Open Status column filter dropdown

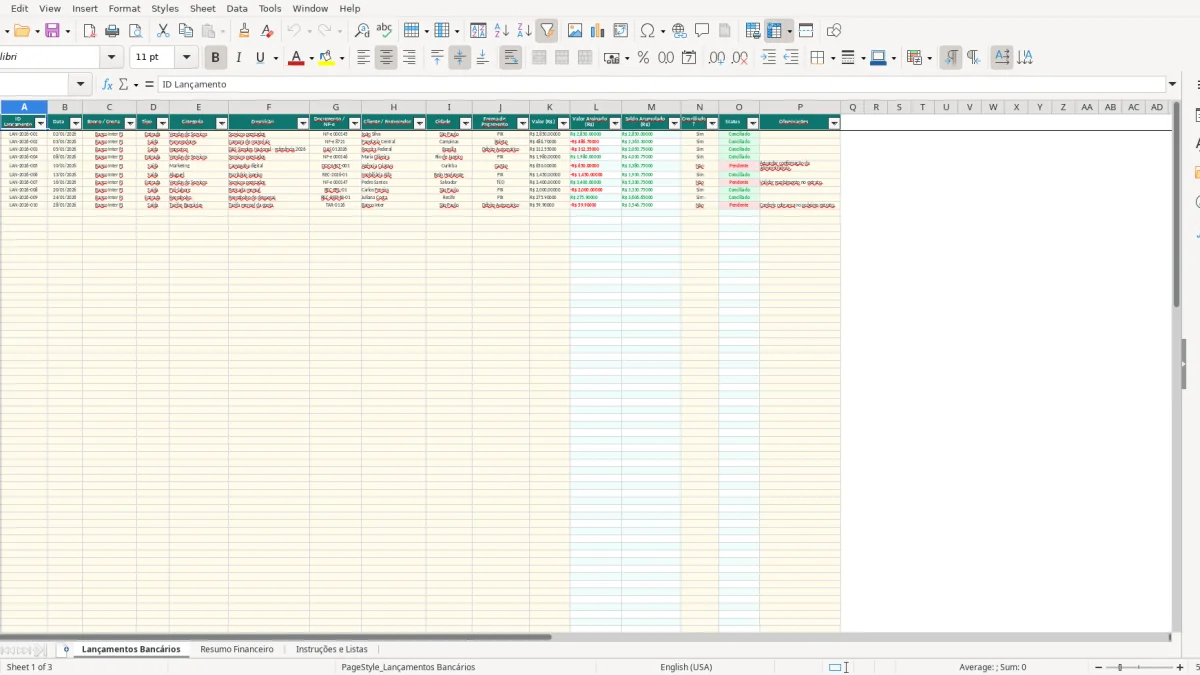pos(752,123)
